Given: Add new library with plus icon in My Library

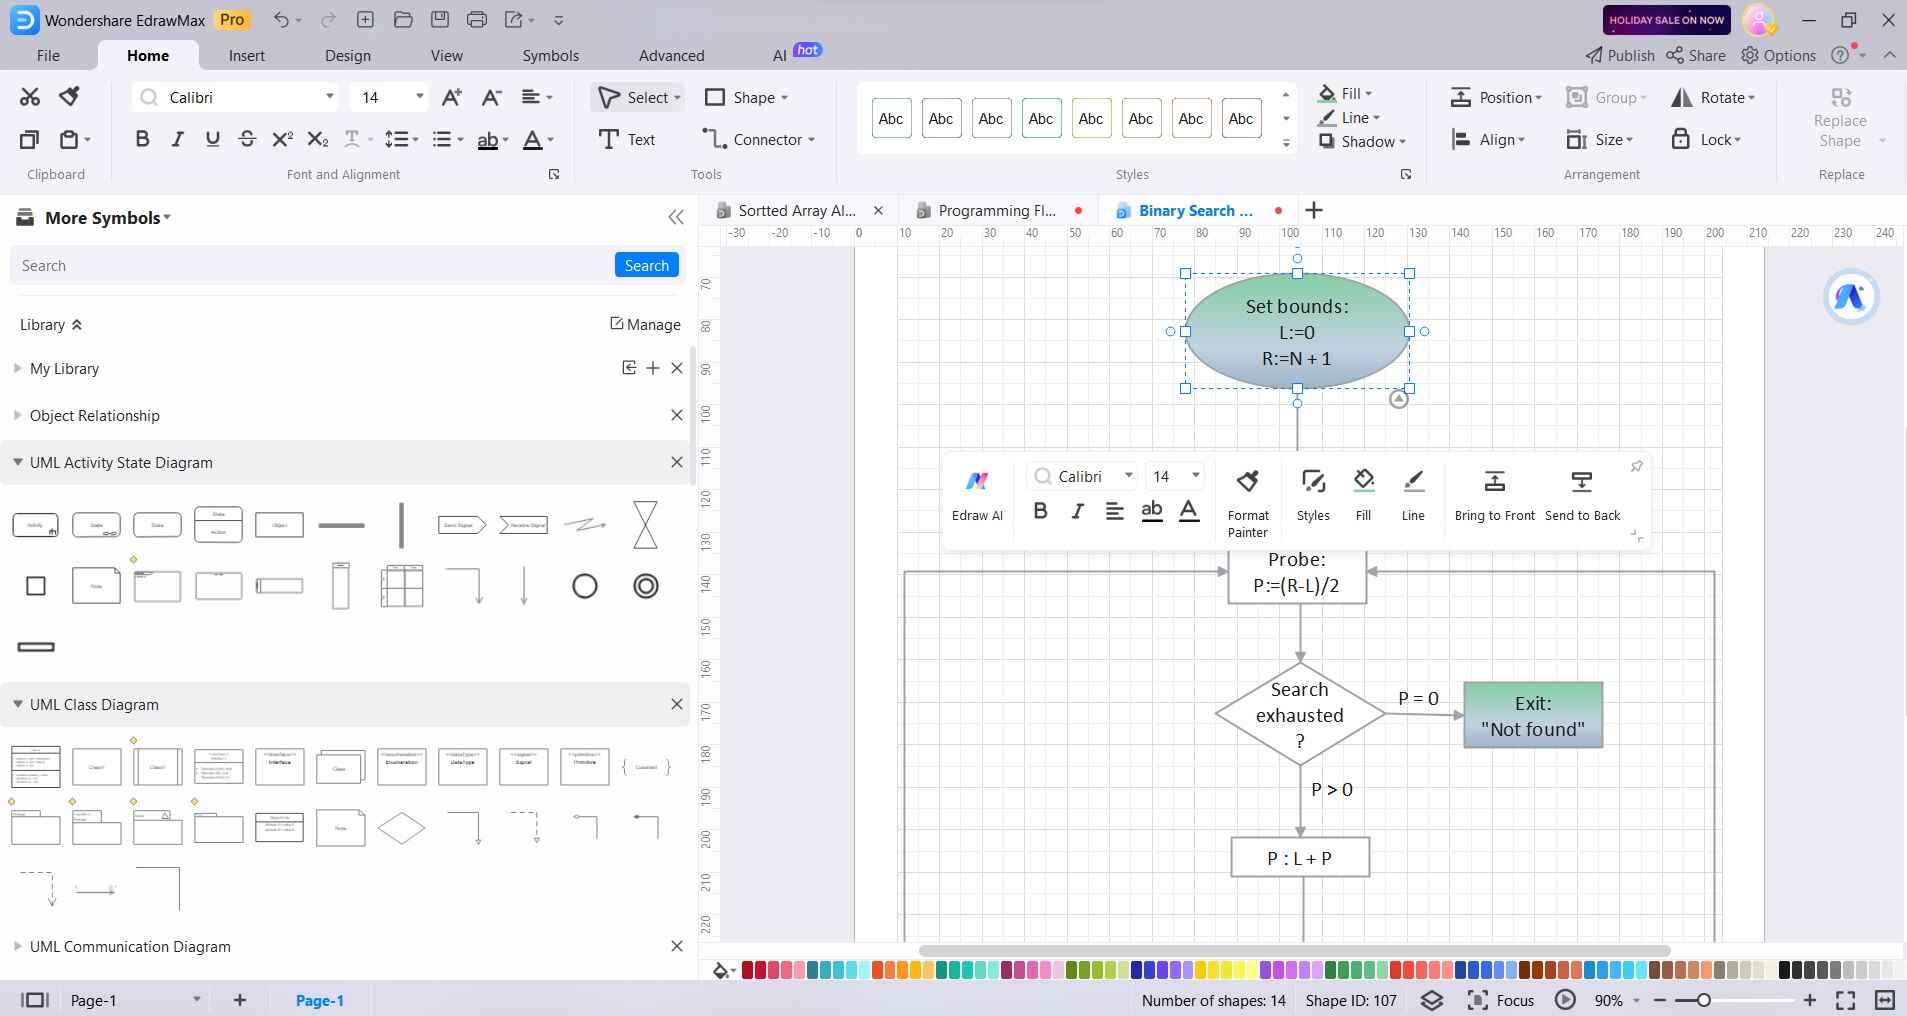Looking at the screenshot, I should [653, 368].
